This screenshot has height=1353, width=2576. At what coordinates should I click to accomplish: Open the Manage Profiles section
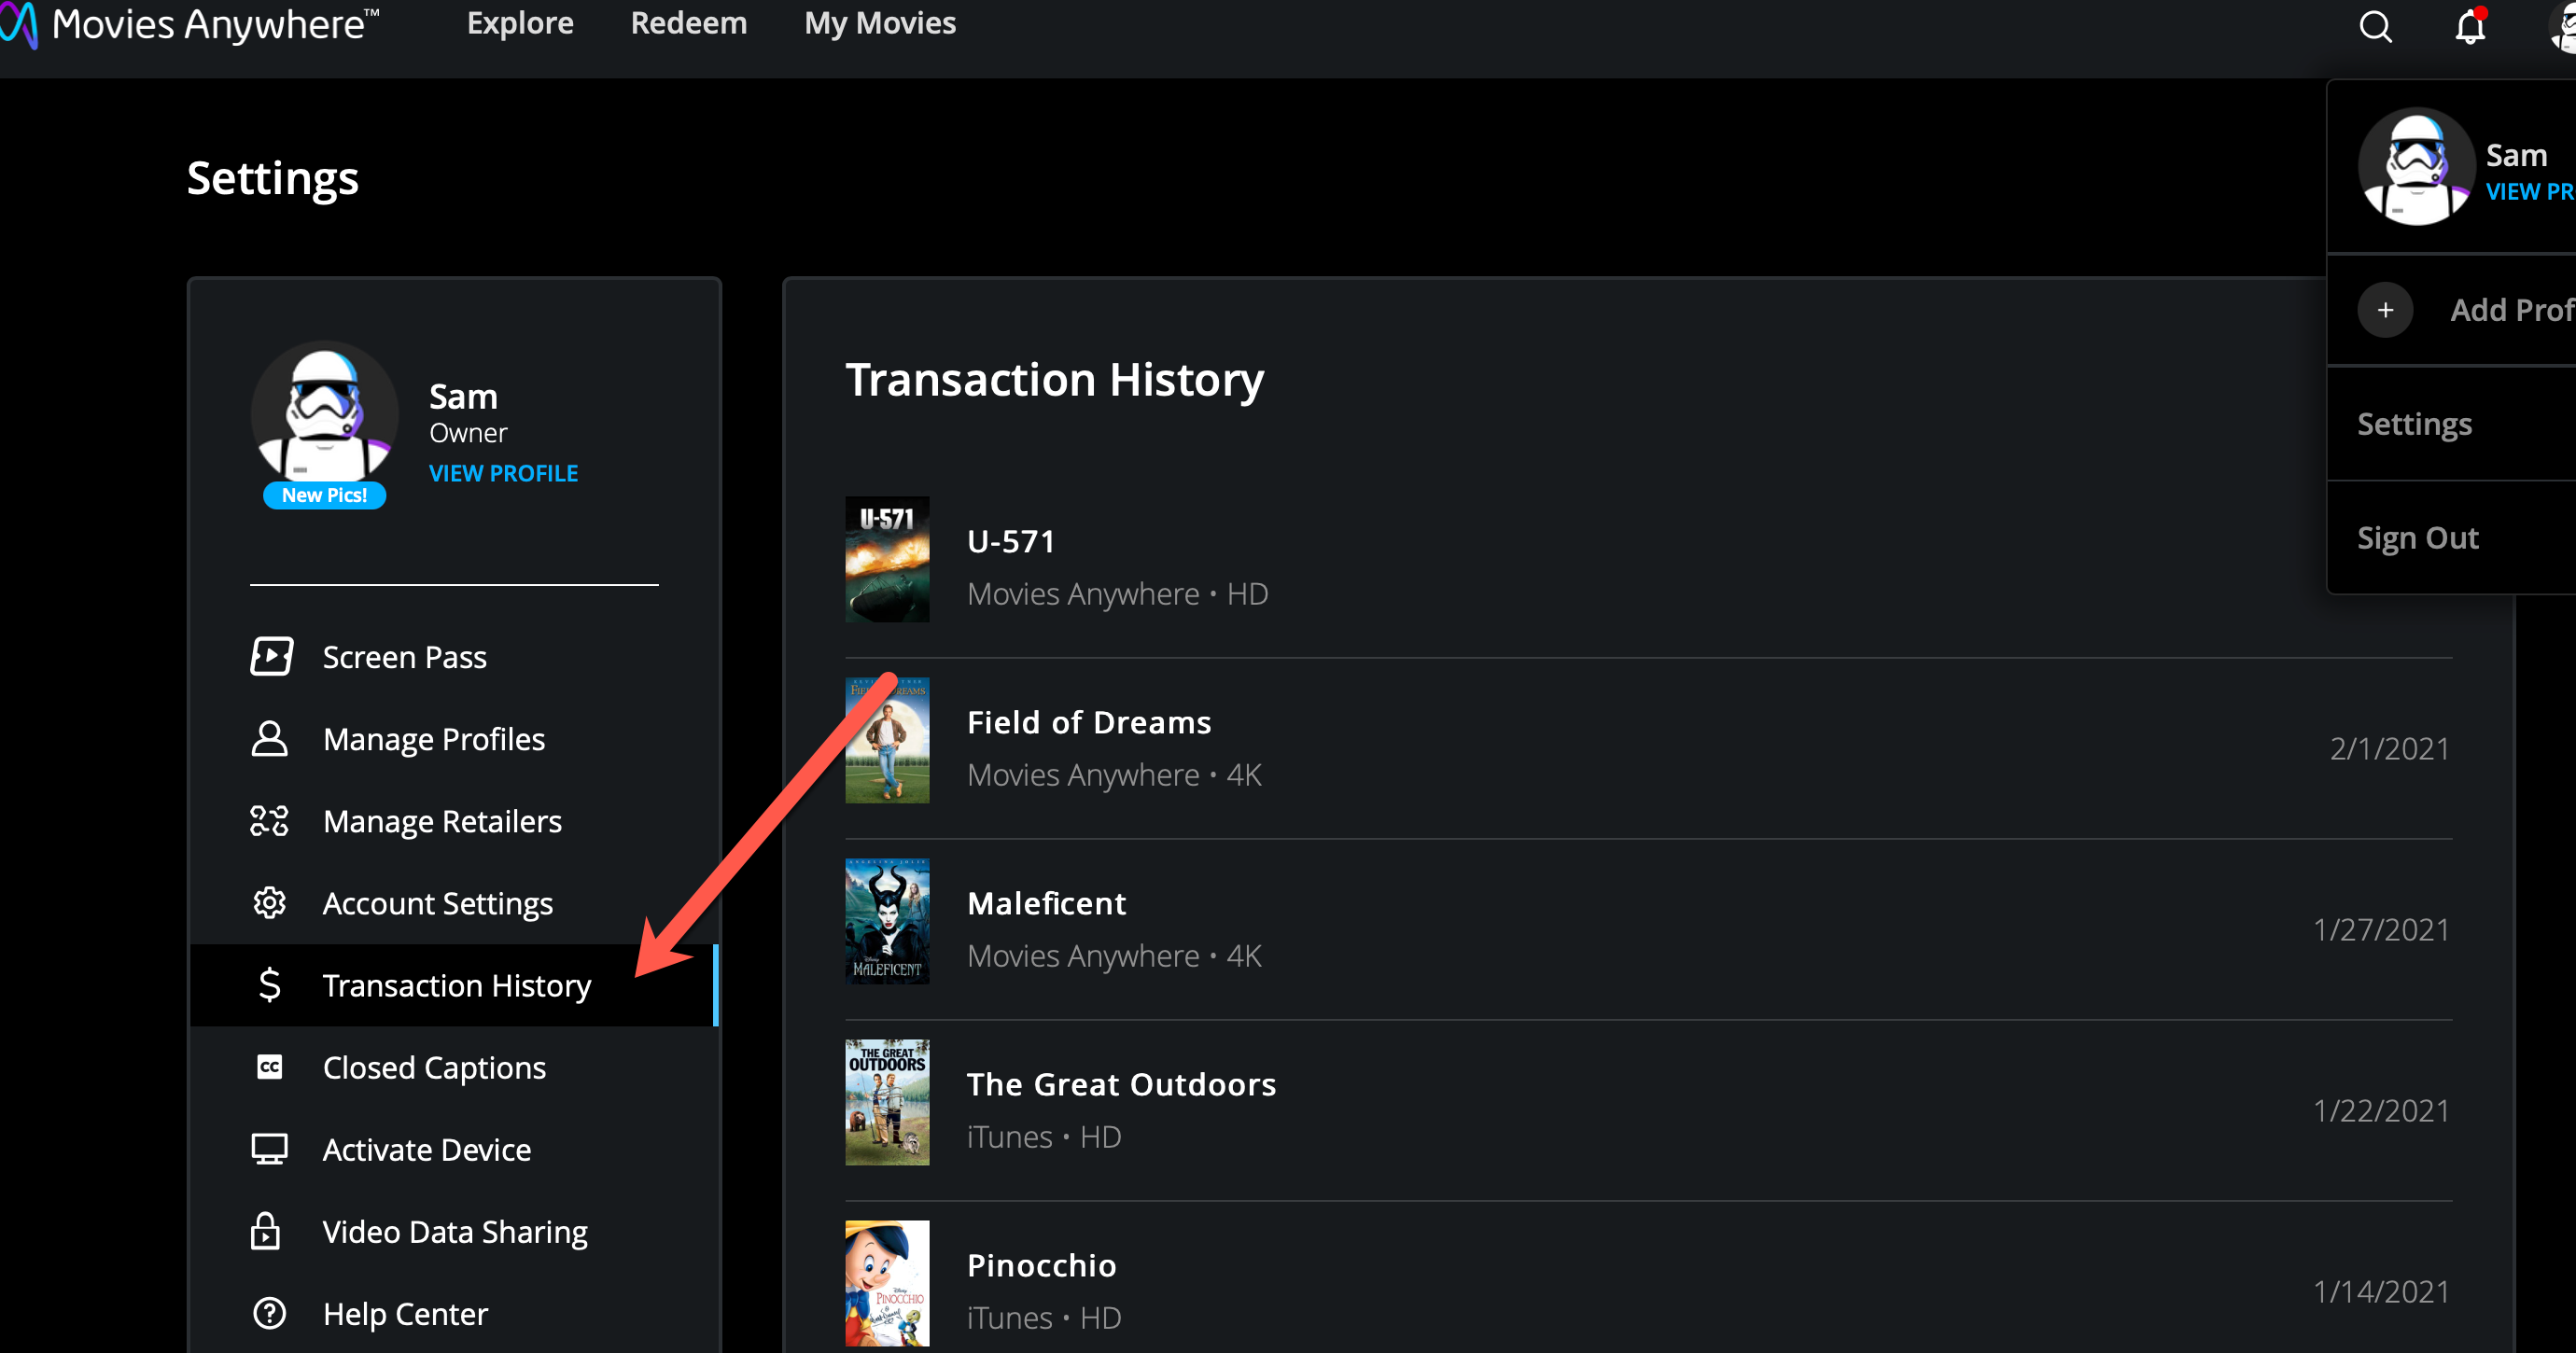click(433, 739)
